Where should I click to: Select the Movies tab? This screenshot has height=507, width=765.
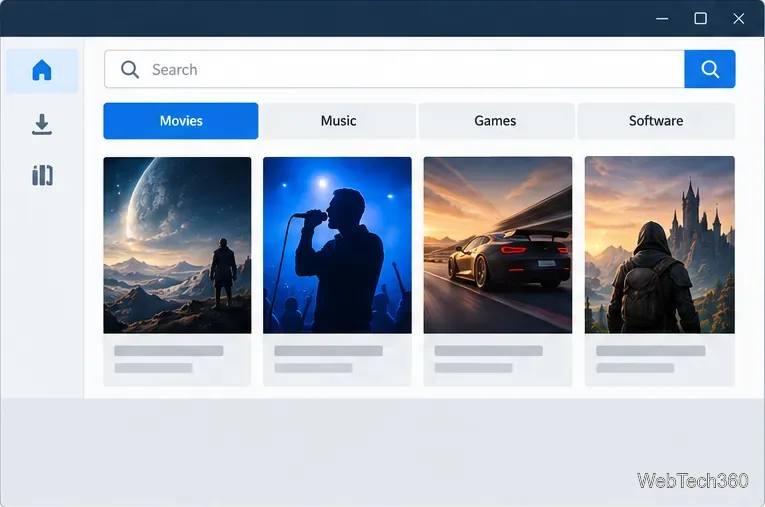181,121
